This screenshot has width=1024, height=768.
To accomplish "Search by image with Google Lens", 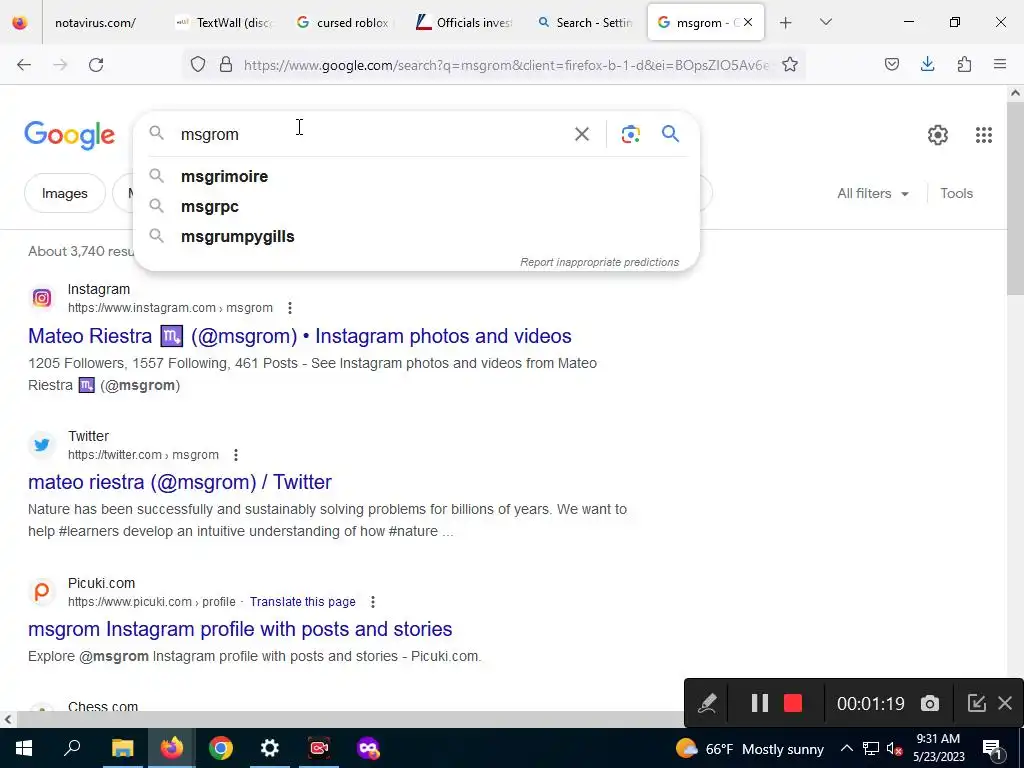I will (630, 135).
